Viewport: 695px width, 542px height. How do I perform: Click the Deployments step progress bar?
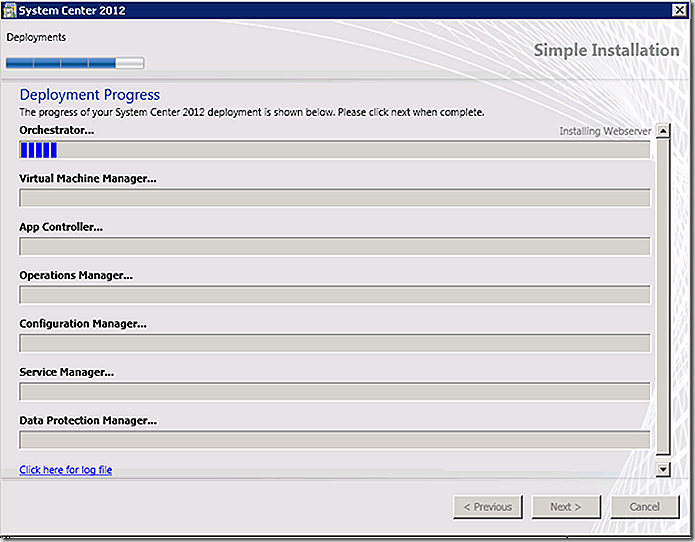(75, 63)
